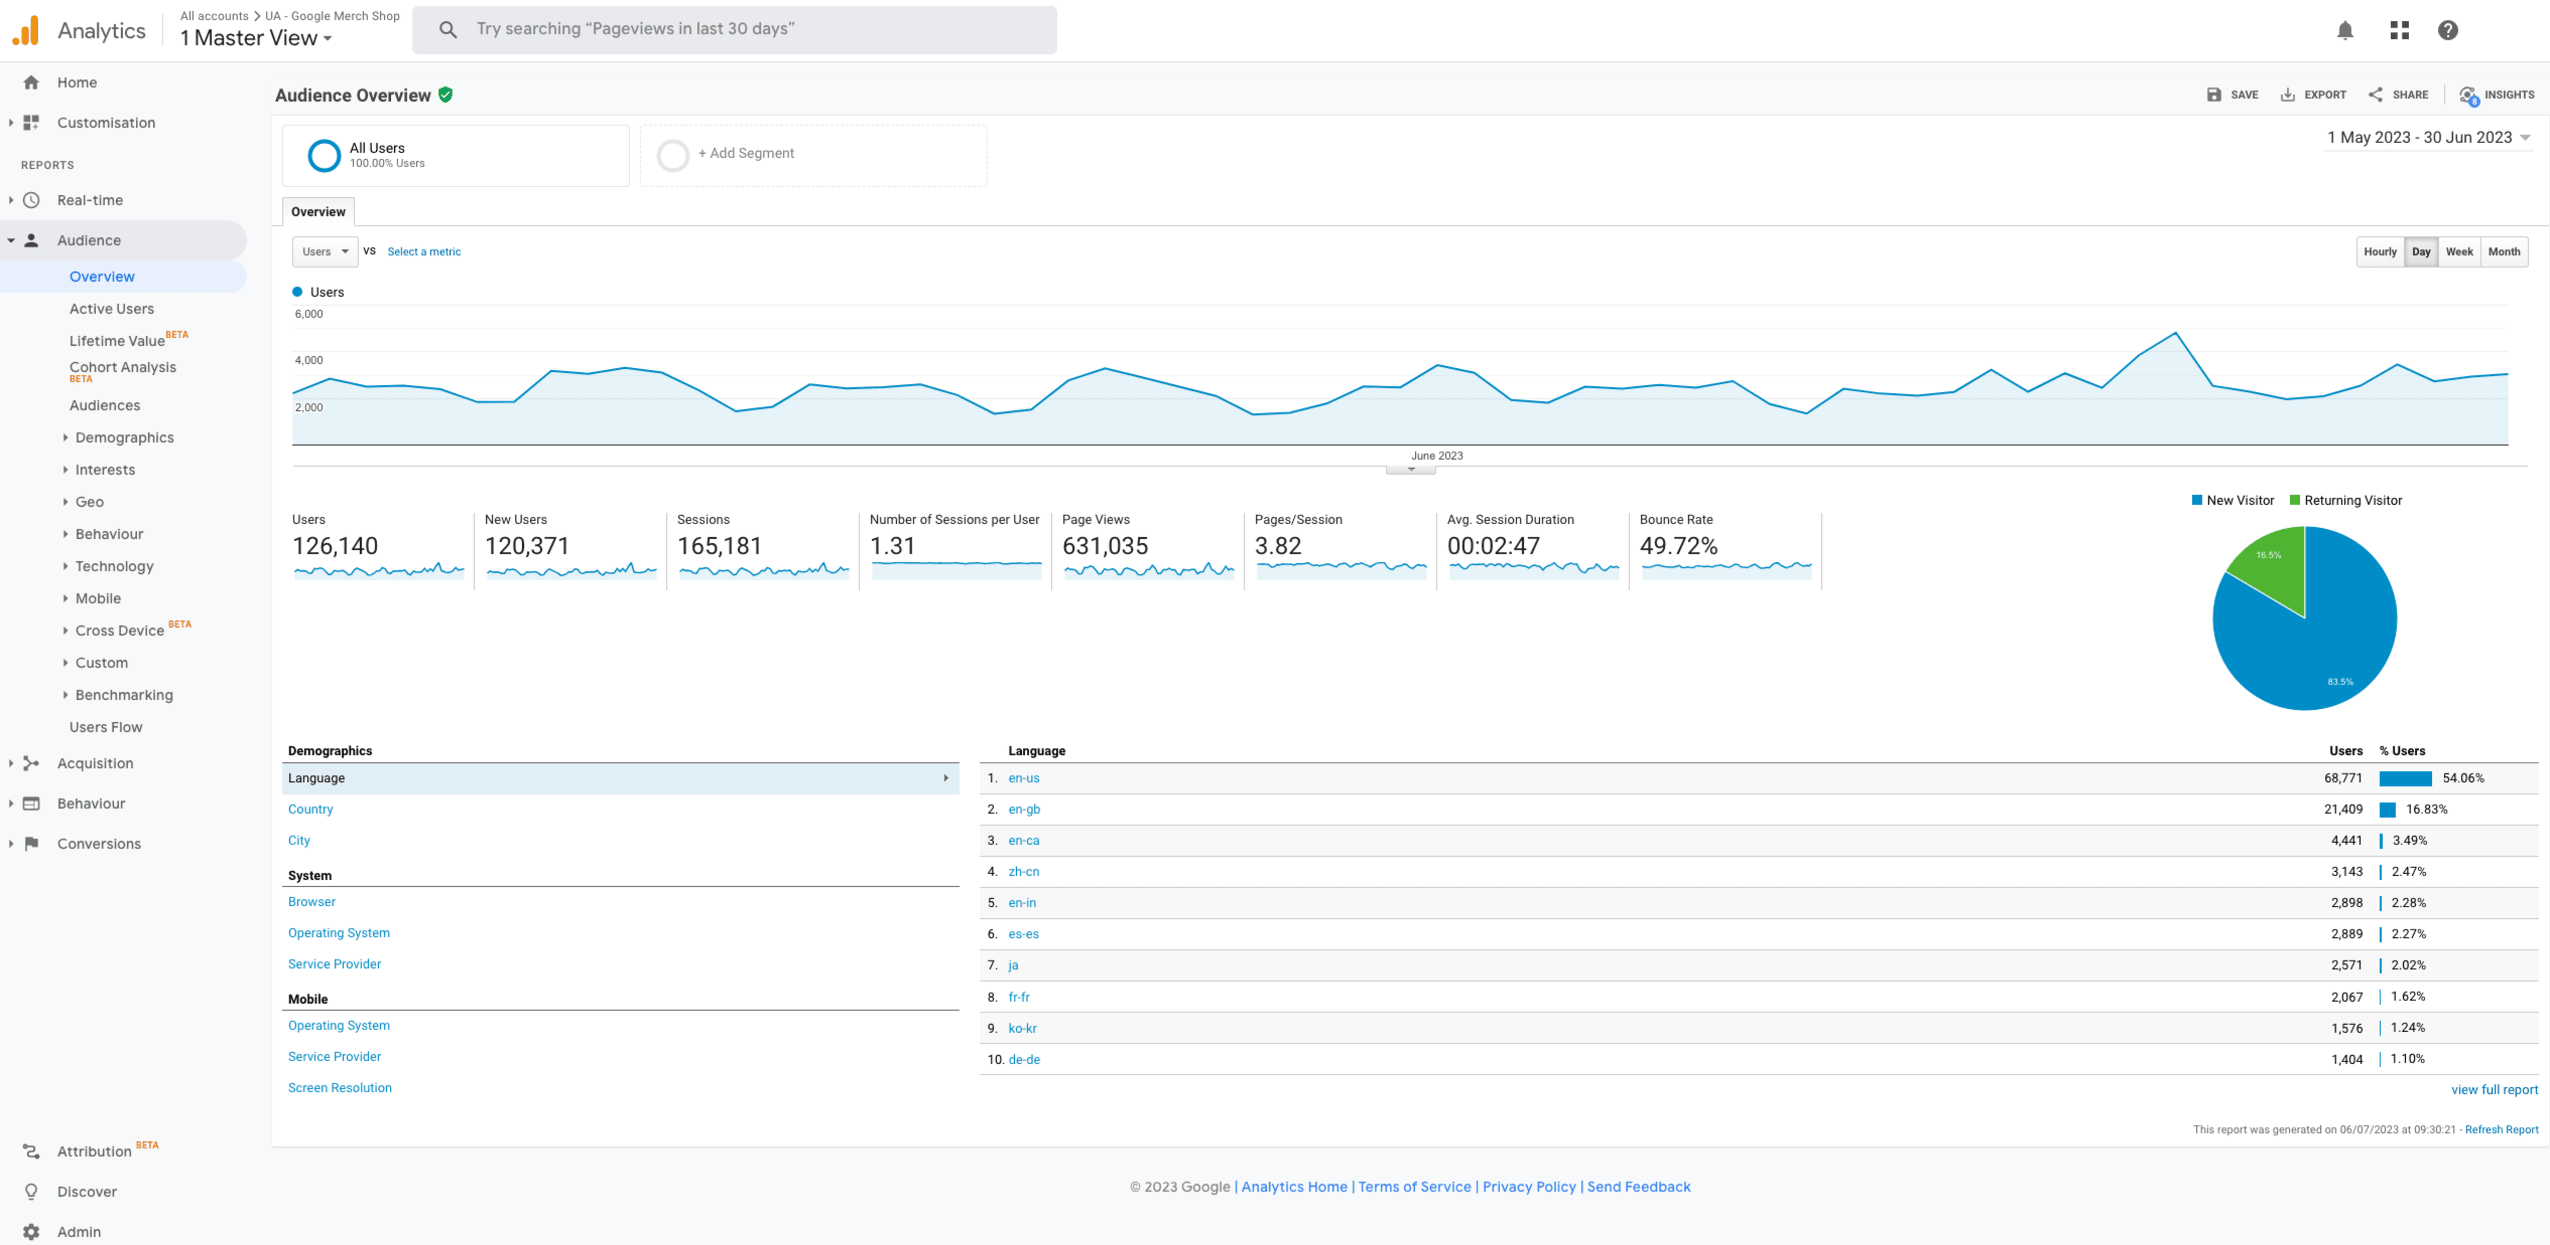Image resolution: width=2550 pixels, height=1245 pixels.
Task: Select the All Users segment radio
Action: tap(323, 155)
